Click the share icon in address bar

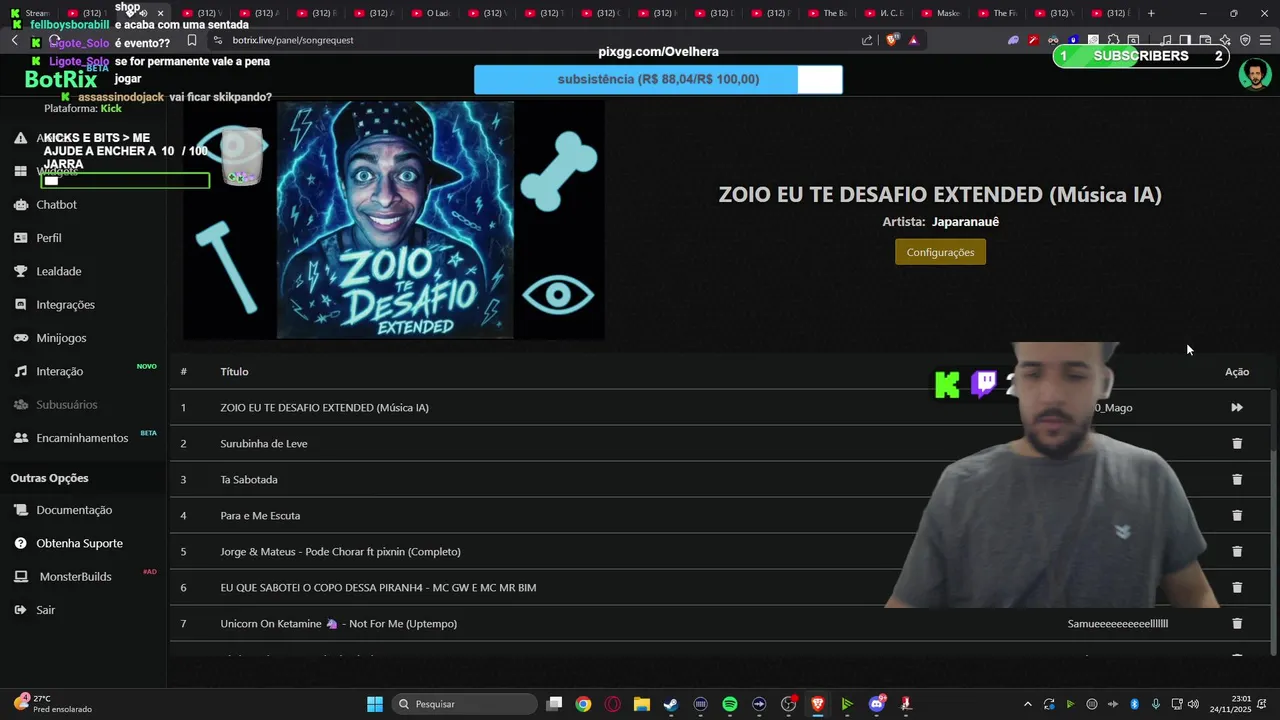(867, 40)
